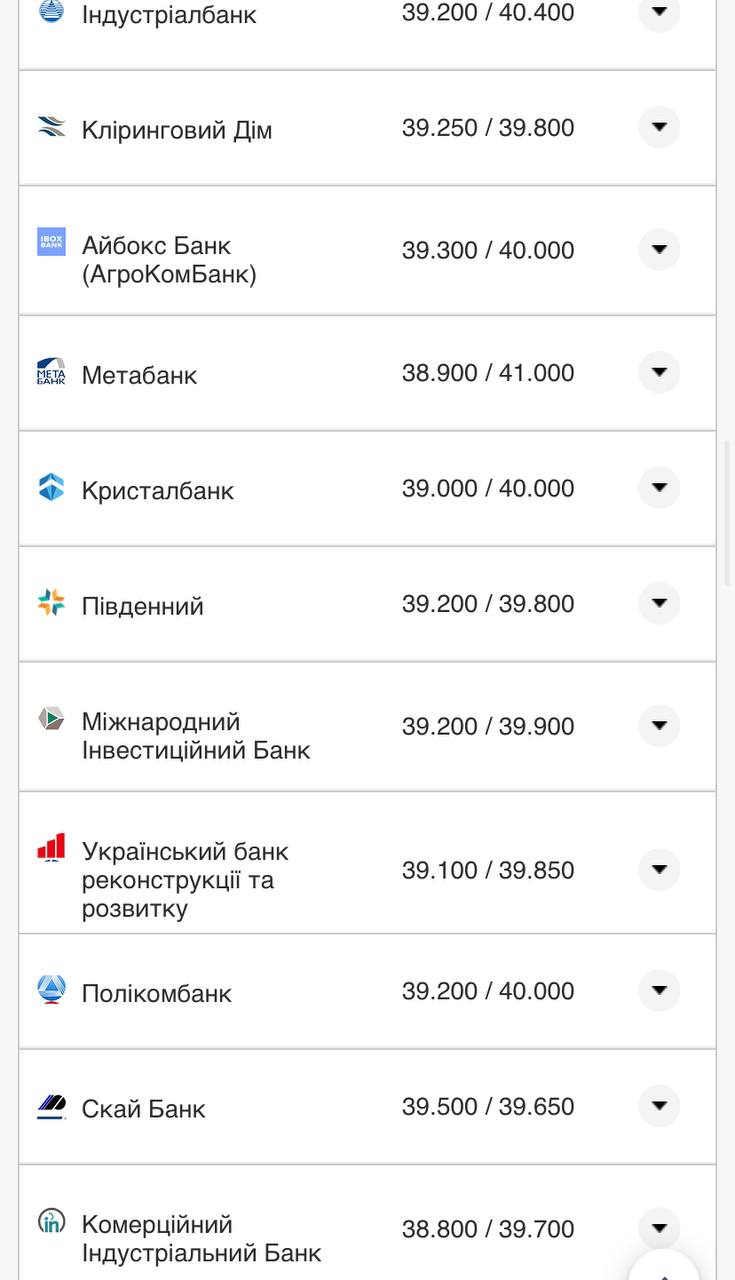The height and width of the screenshot is (1280, 735).
Task: Click the Південний colorful star logo
Action: pyautogui.click(x=51, y=603)
